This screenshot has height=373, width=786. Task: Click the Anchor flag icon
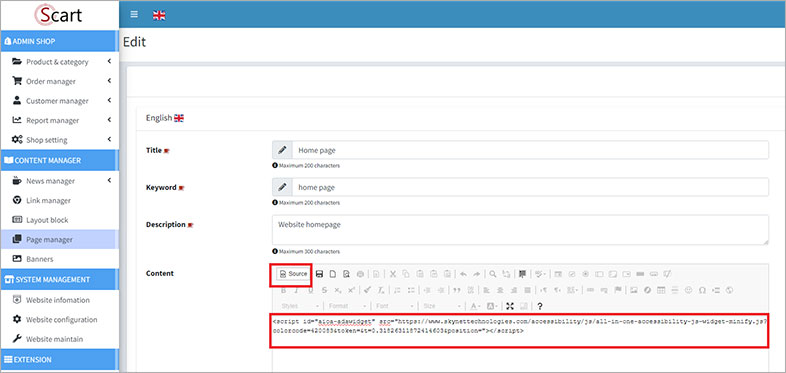pyautogui.click(x=618, y=290)
